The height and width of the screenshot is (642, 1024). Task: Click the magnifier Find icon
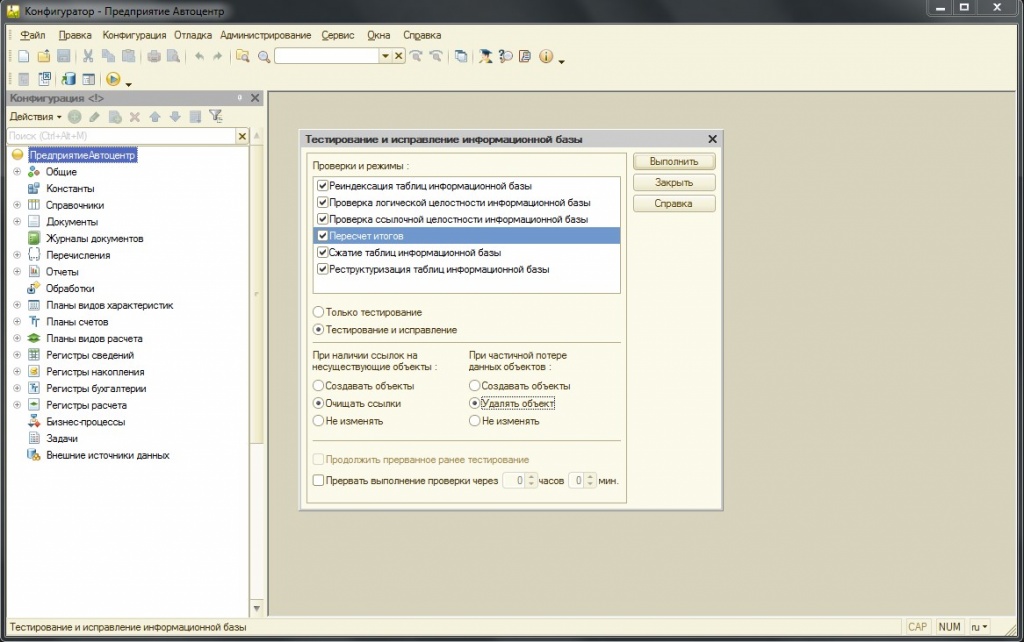[264, 57]
